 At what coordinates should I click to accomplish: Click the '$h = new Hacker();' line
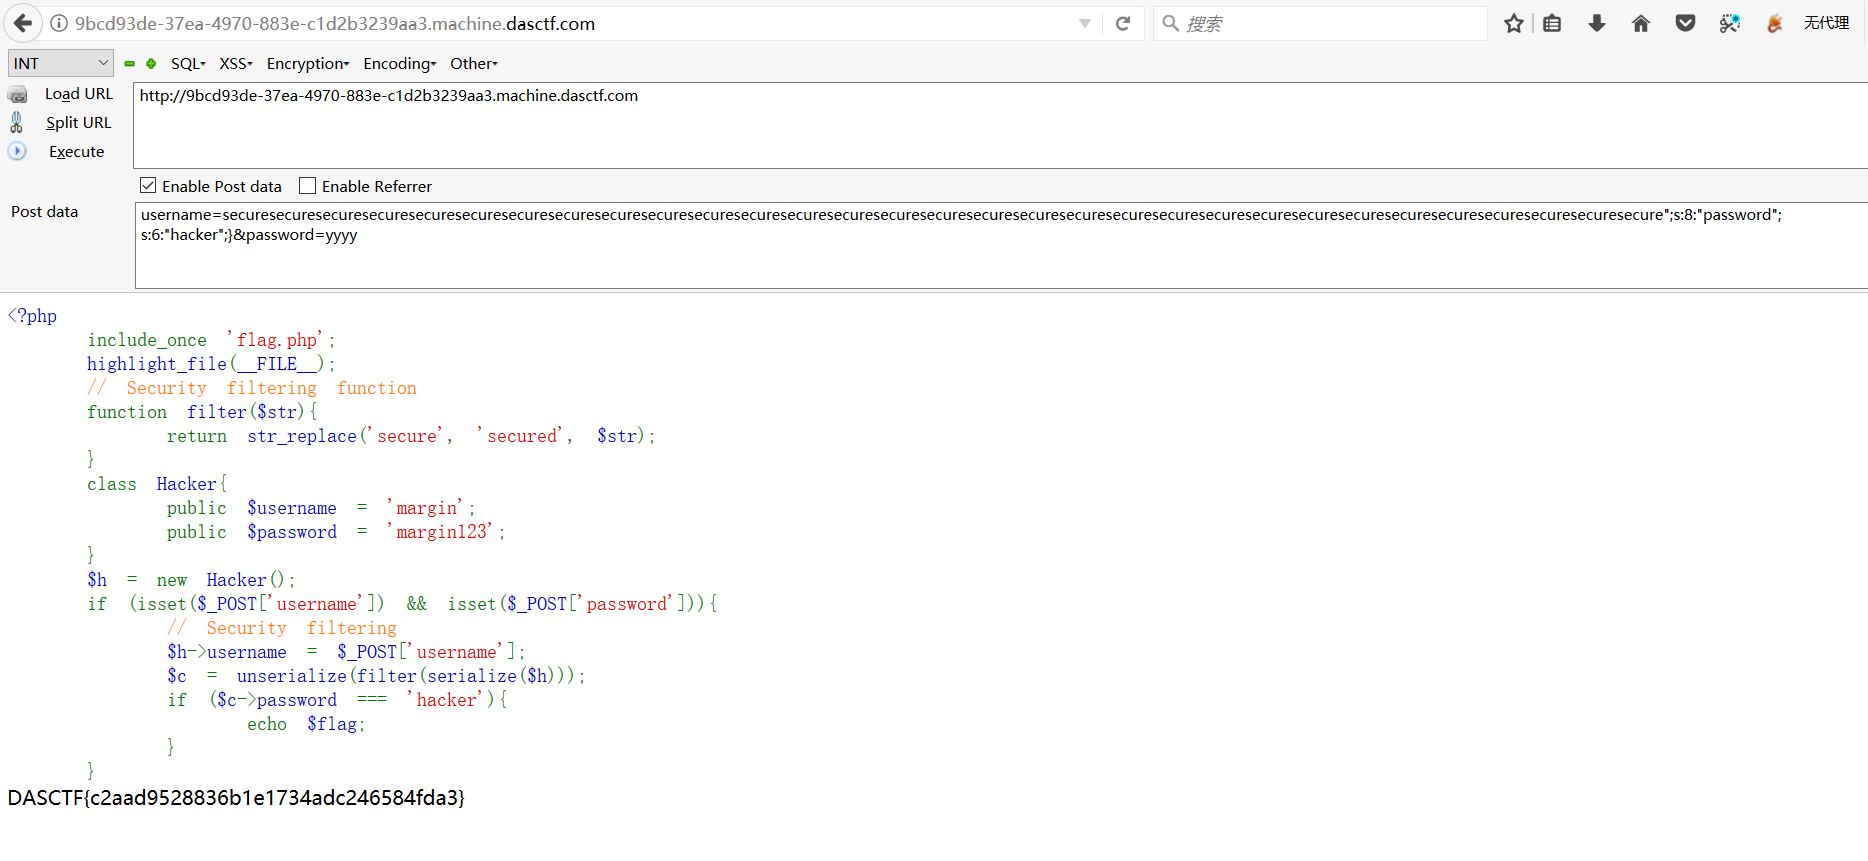(191, 580)
